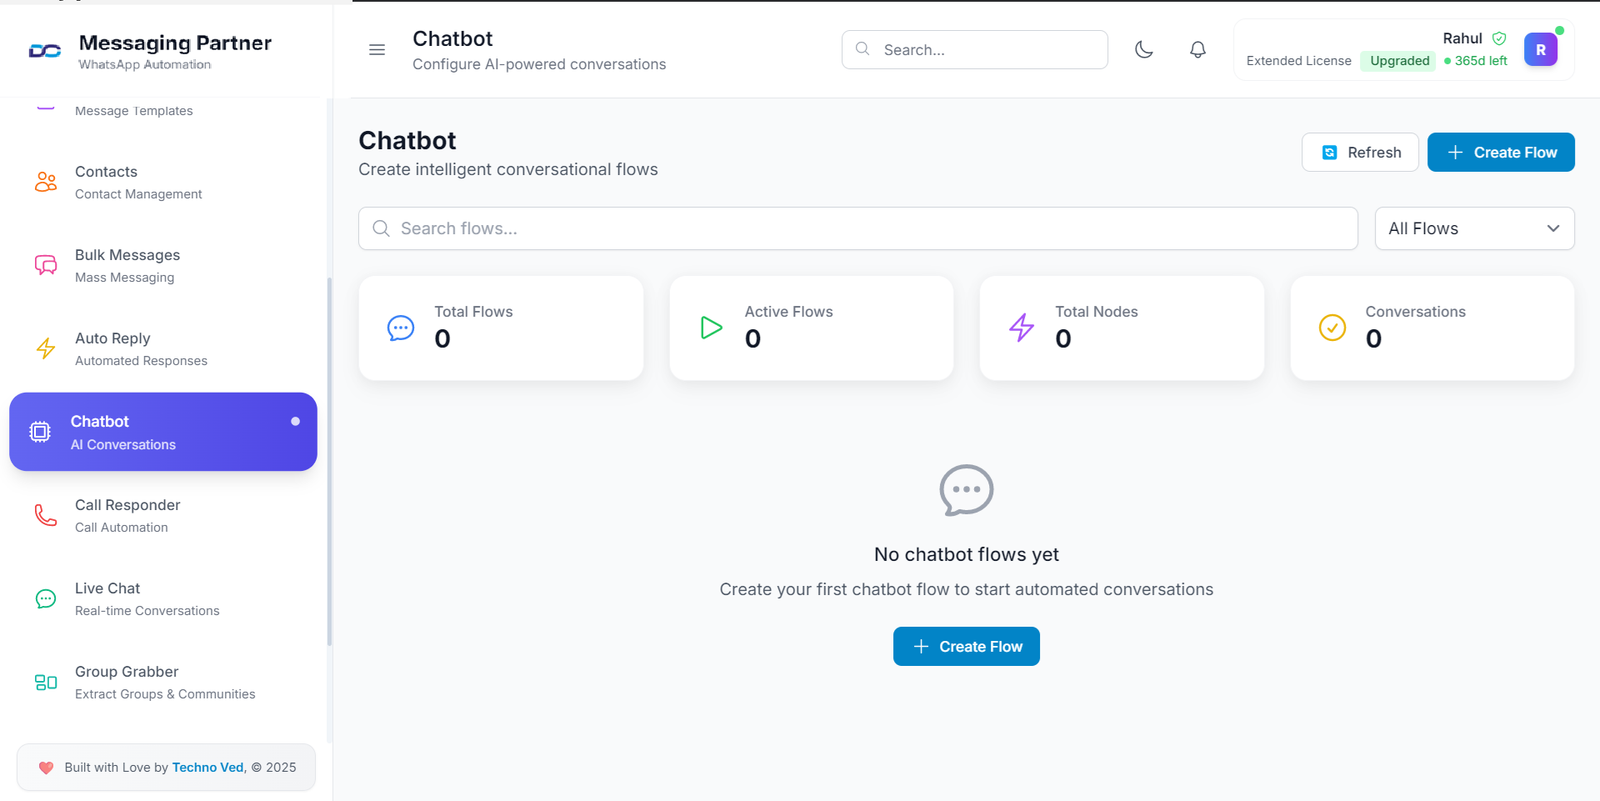Click the Bulk Messages speech bubble icon
This screenshot has height=801, width=1600.
pyautogui.click(x=45, y=264)
